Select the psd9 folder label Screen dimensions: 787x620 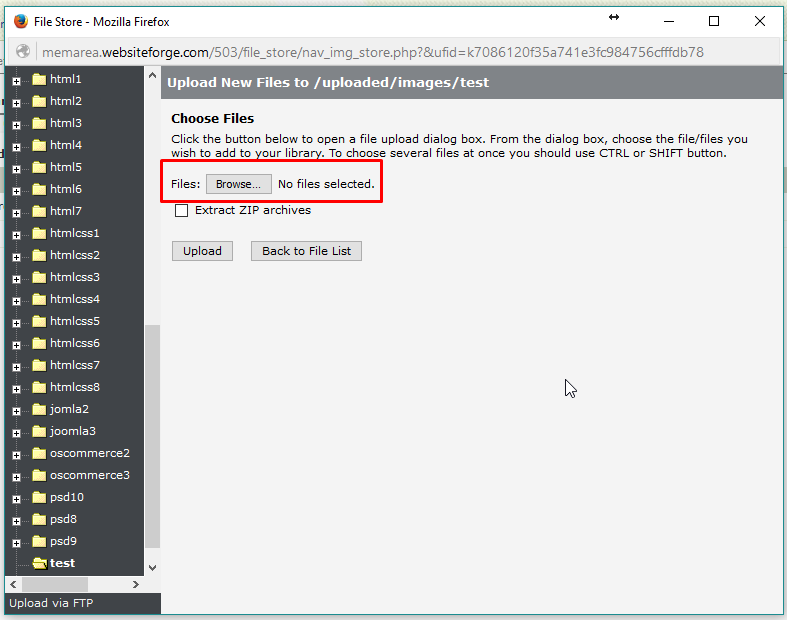[x=63, y=541]
